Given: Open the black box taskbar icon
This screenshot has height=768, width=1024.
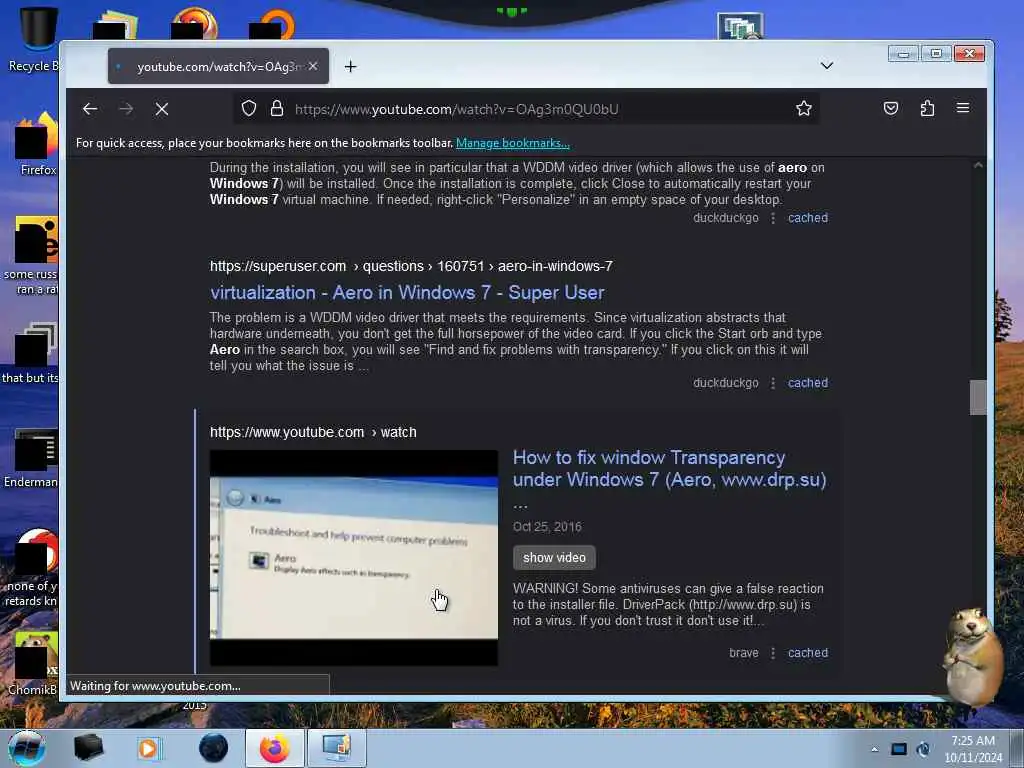Looking at the screenshot, I should [x=88, y=748].
